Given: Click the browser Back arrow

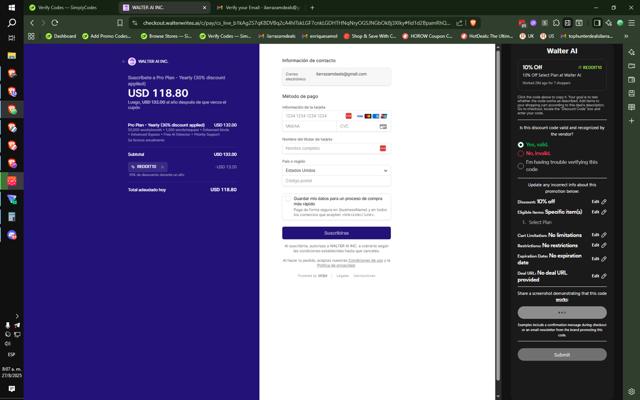Looking at the screenshot, I should click(32, 23).
